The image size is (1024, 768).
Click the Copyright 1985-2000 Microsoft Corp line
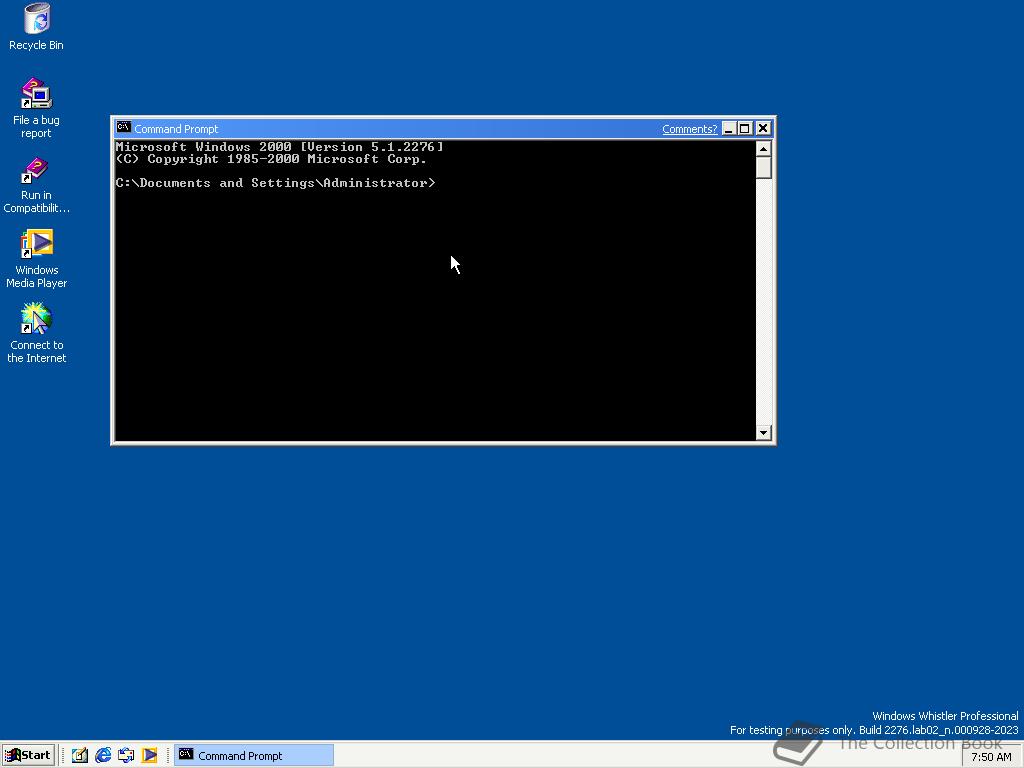coord(271,159)
